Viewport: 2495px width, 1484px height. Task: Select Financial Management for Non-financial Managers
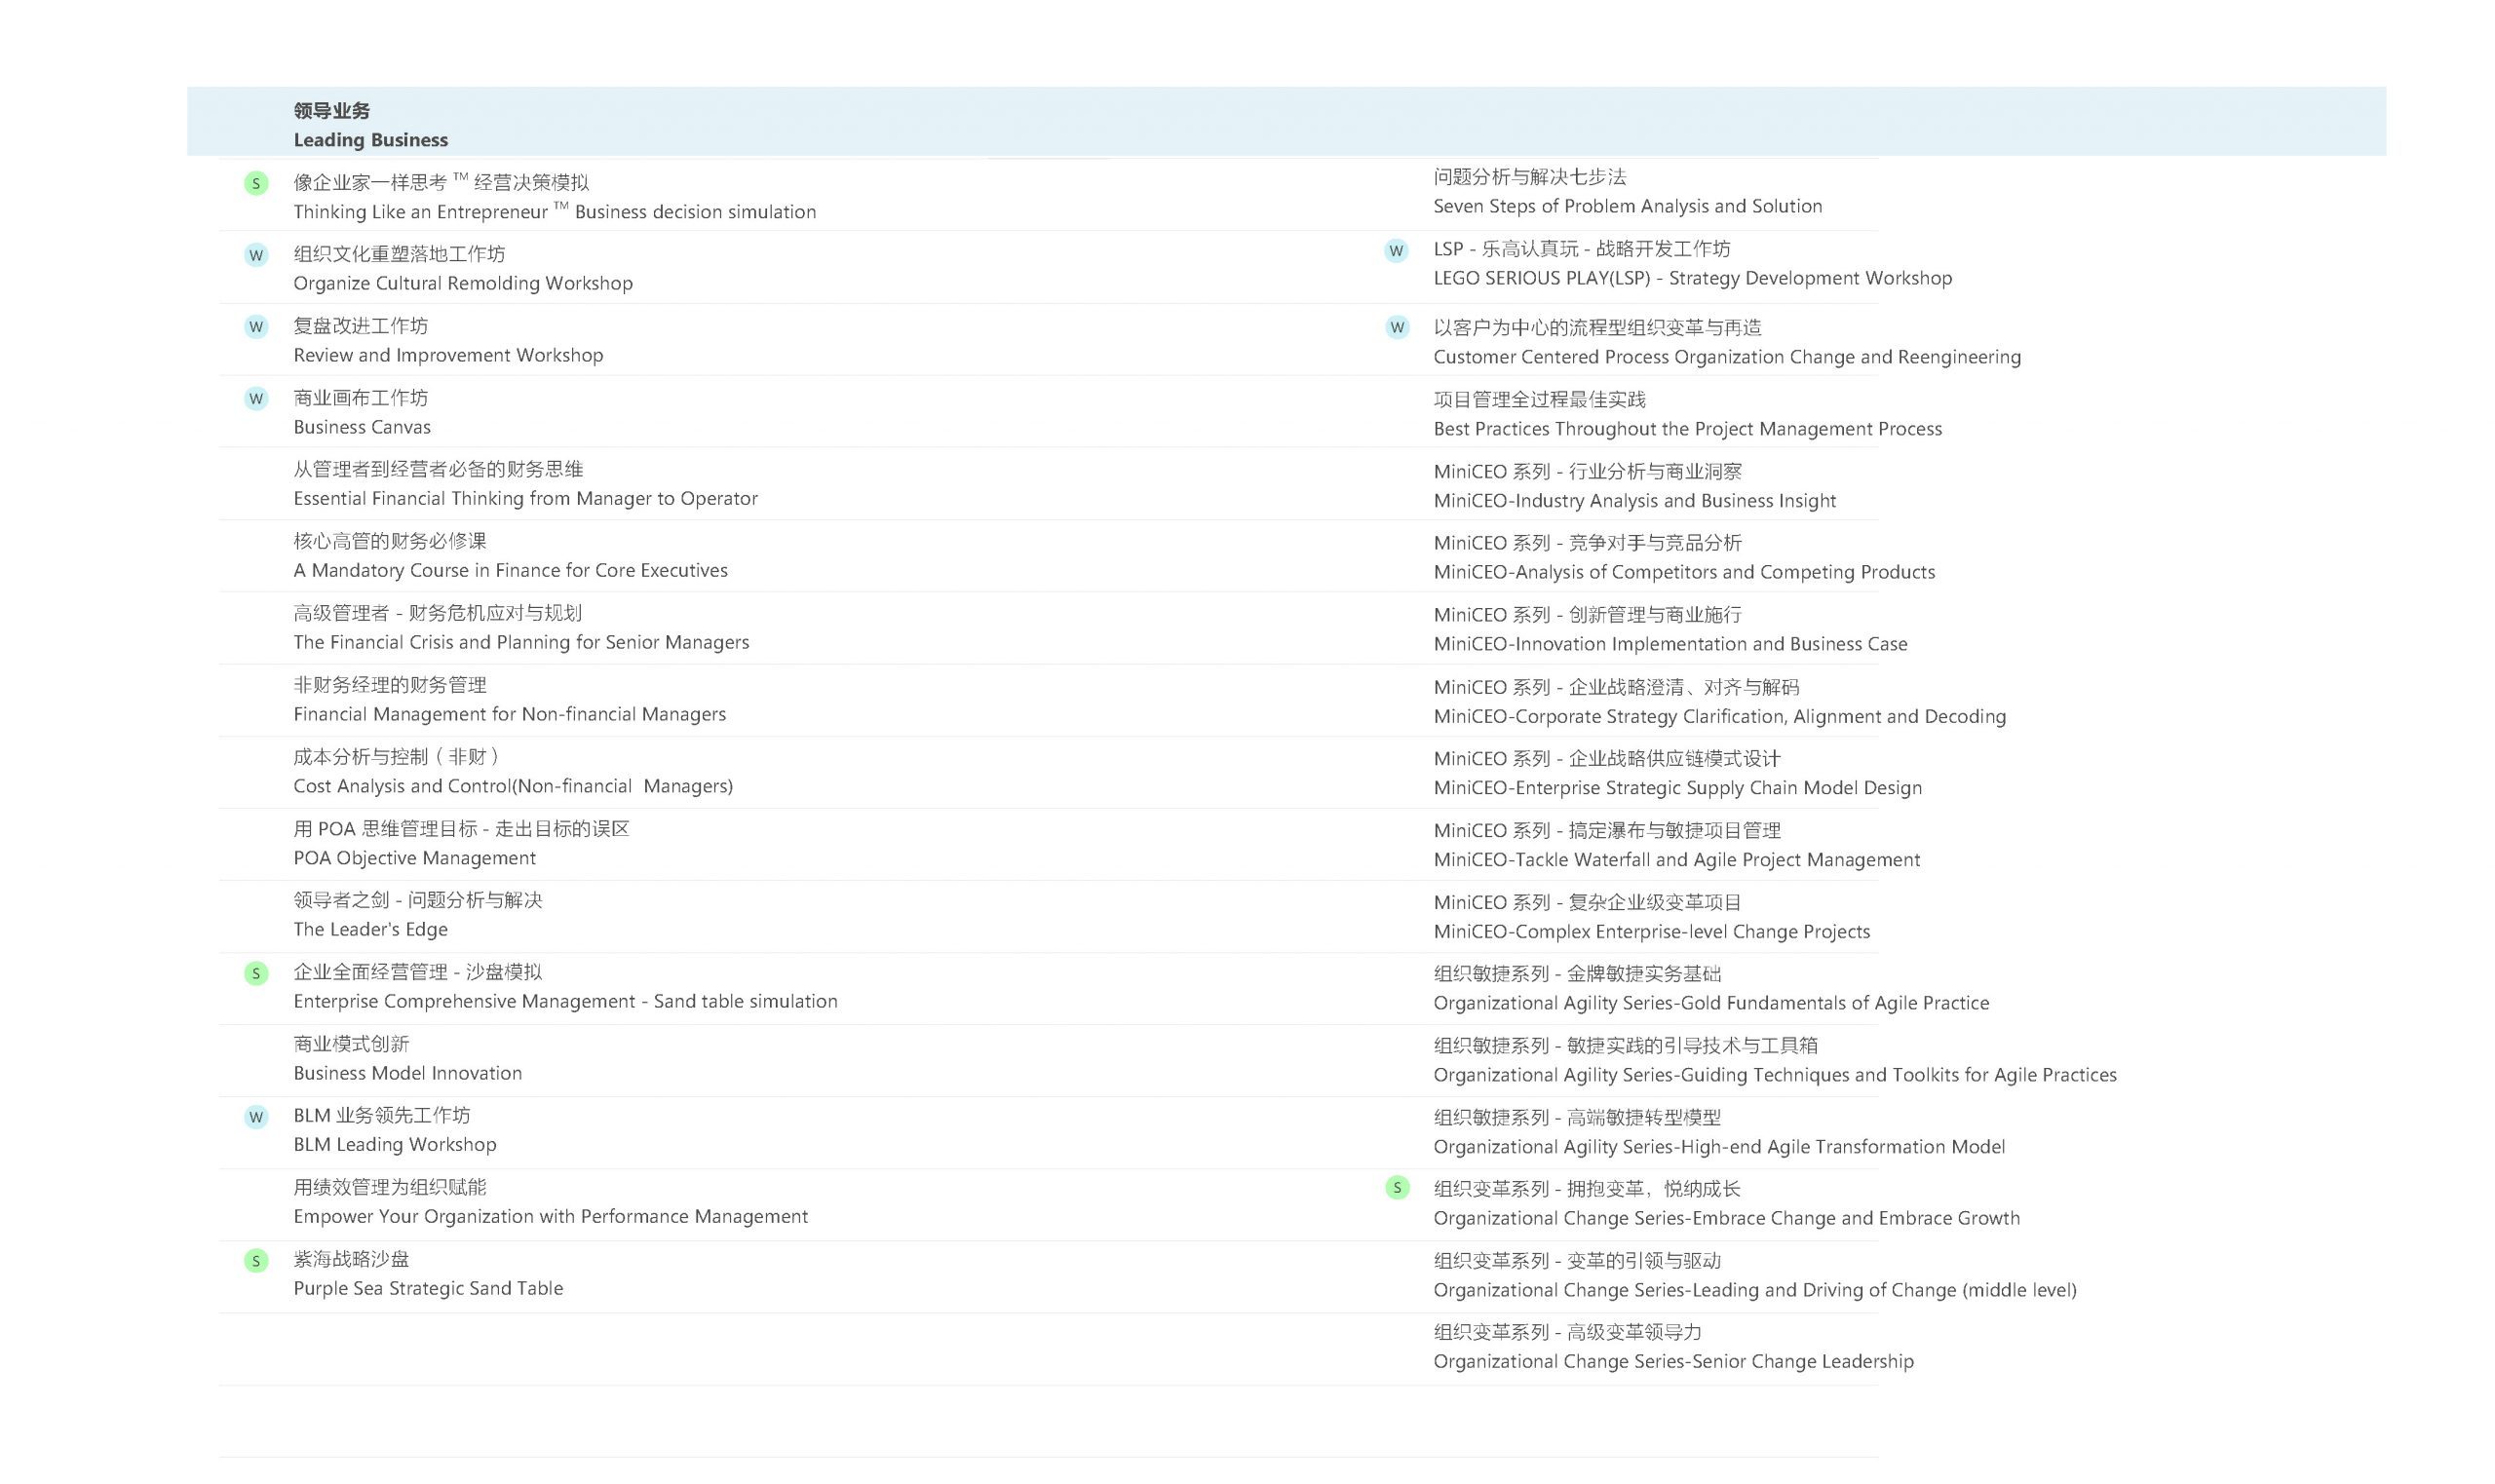(509, 714)
